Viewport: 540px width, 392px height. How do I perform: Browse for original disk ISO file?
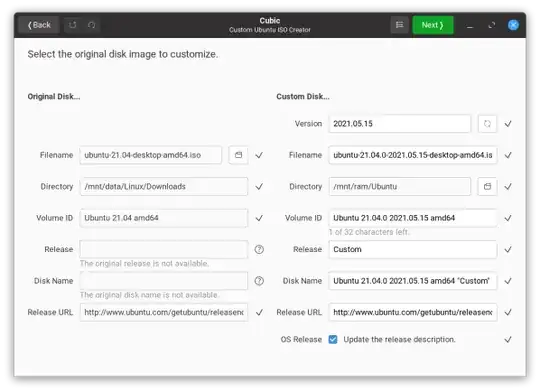point(238,155)
